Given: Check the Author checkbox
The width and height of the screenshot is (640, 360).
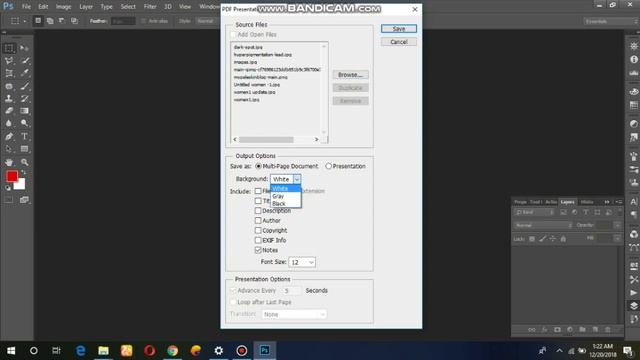Looking at the screenshot, I should point(258,220).
